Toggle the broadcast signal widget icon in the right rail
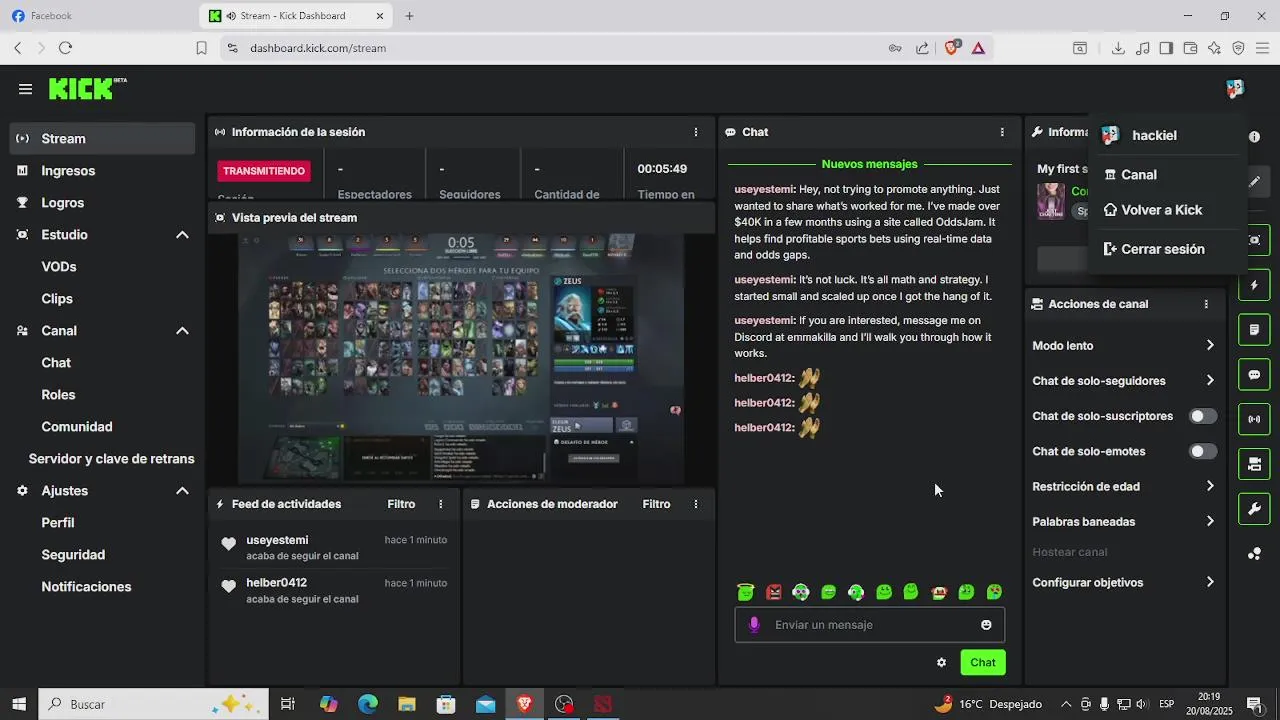Viewport: 1280px width, 720px height. [x=1254, y=419]
